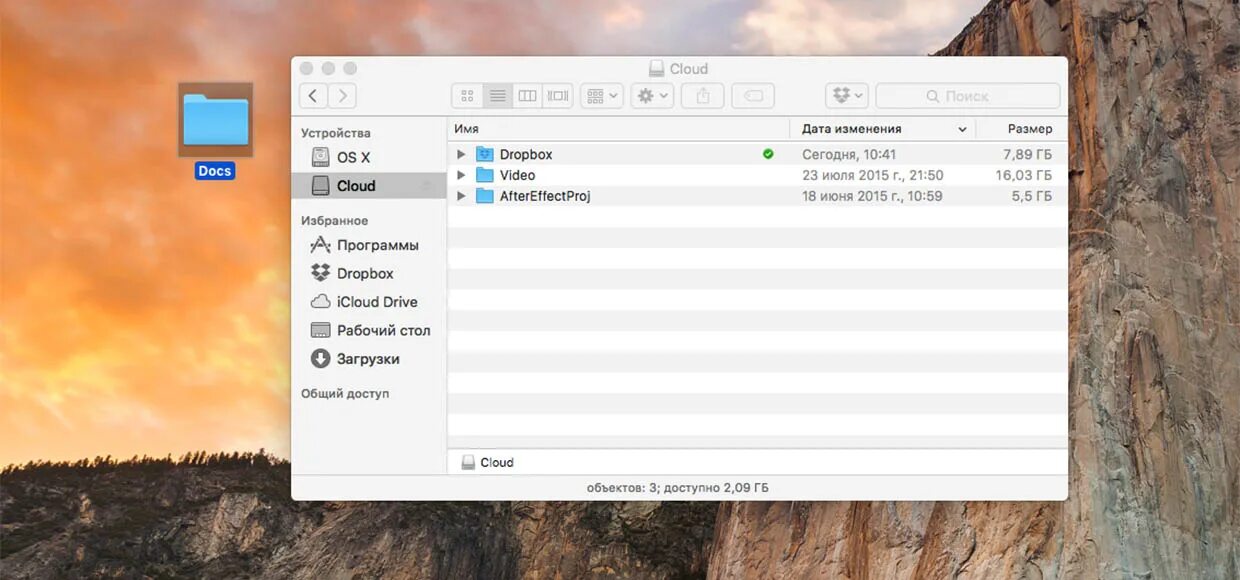The image size is (1240, 580).
Task: Select the Dropbox folder row icon
Action: 485,154
